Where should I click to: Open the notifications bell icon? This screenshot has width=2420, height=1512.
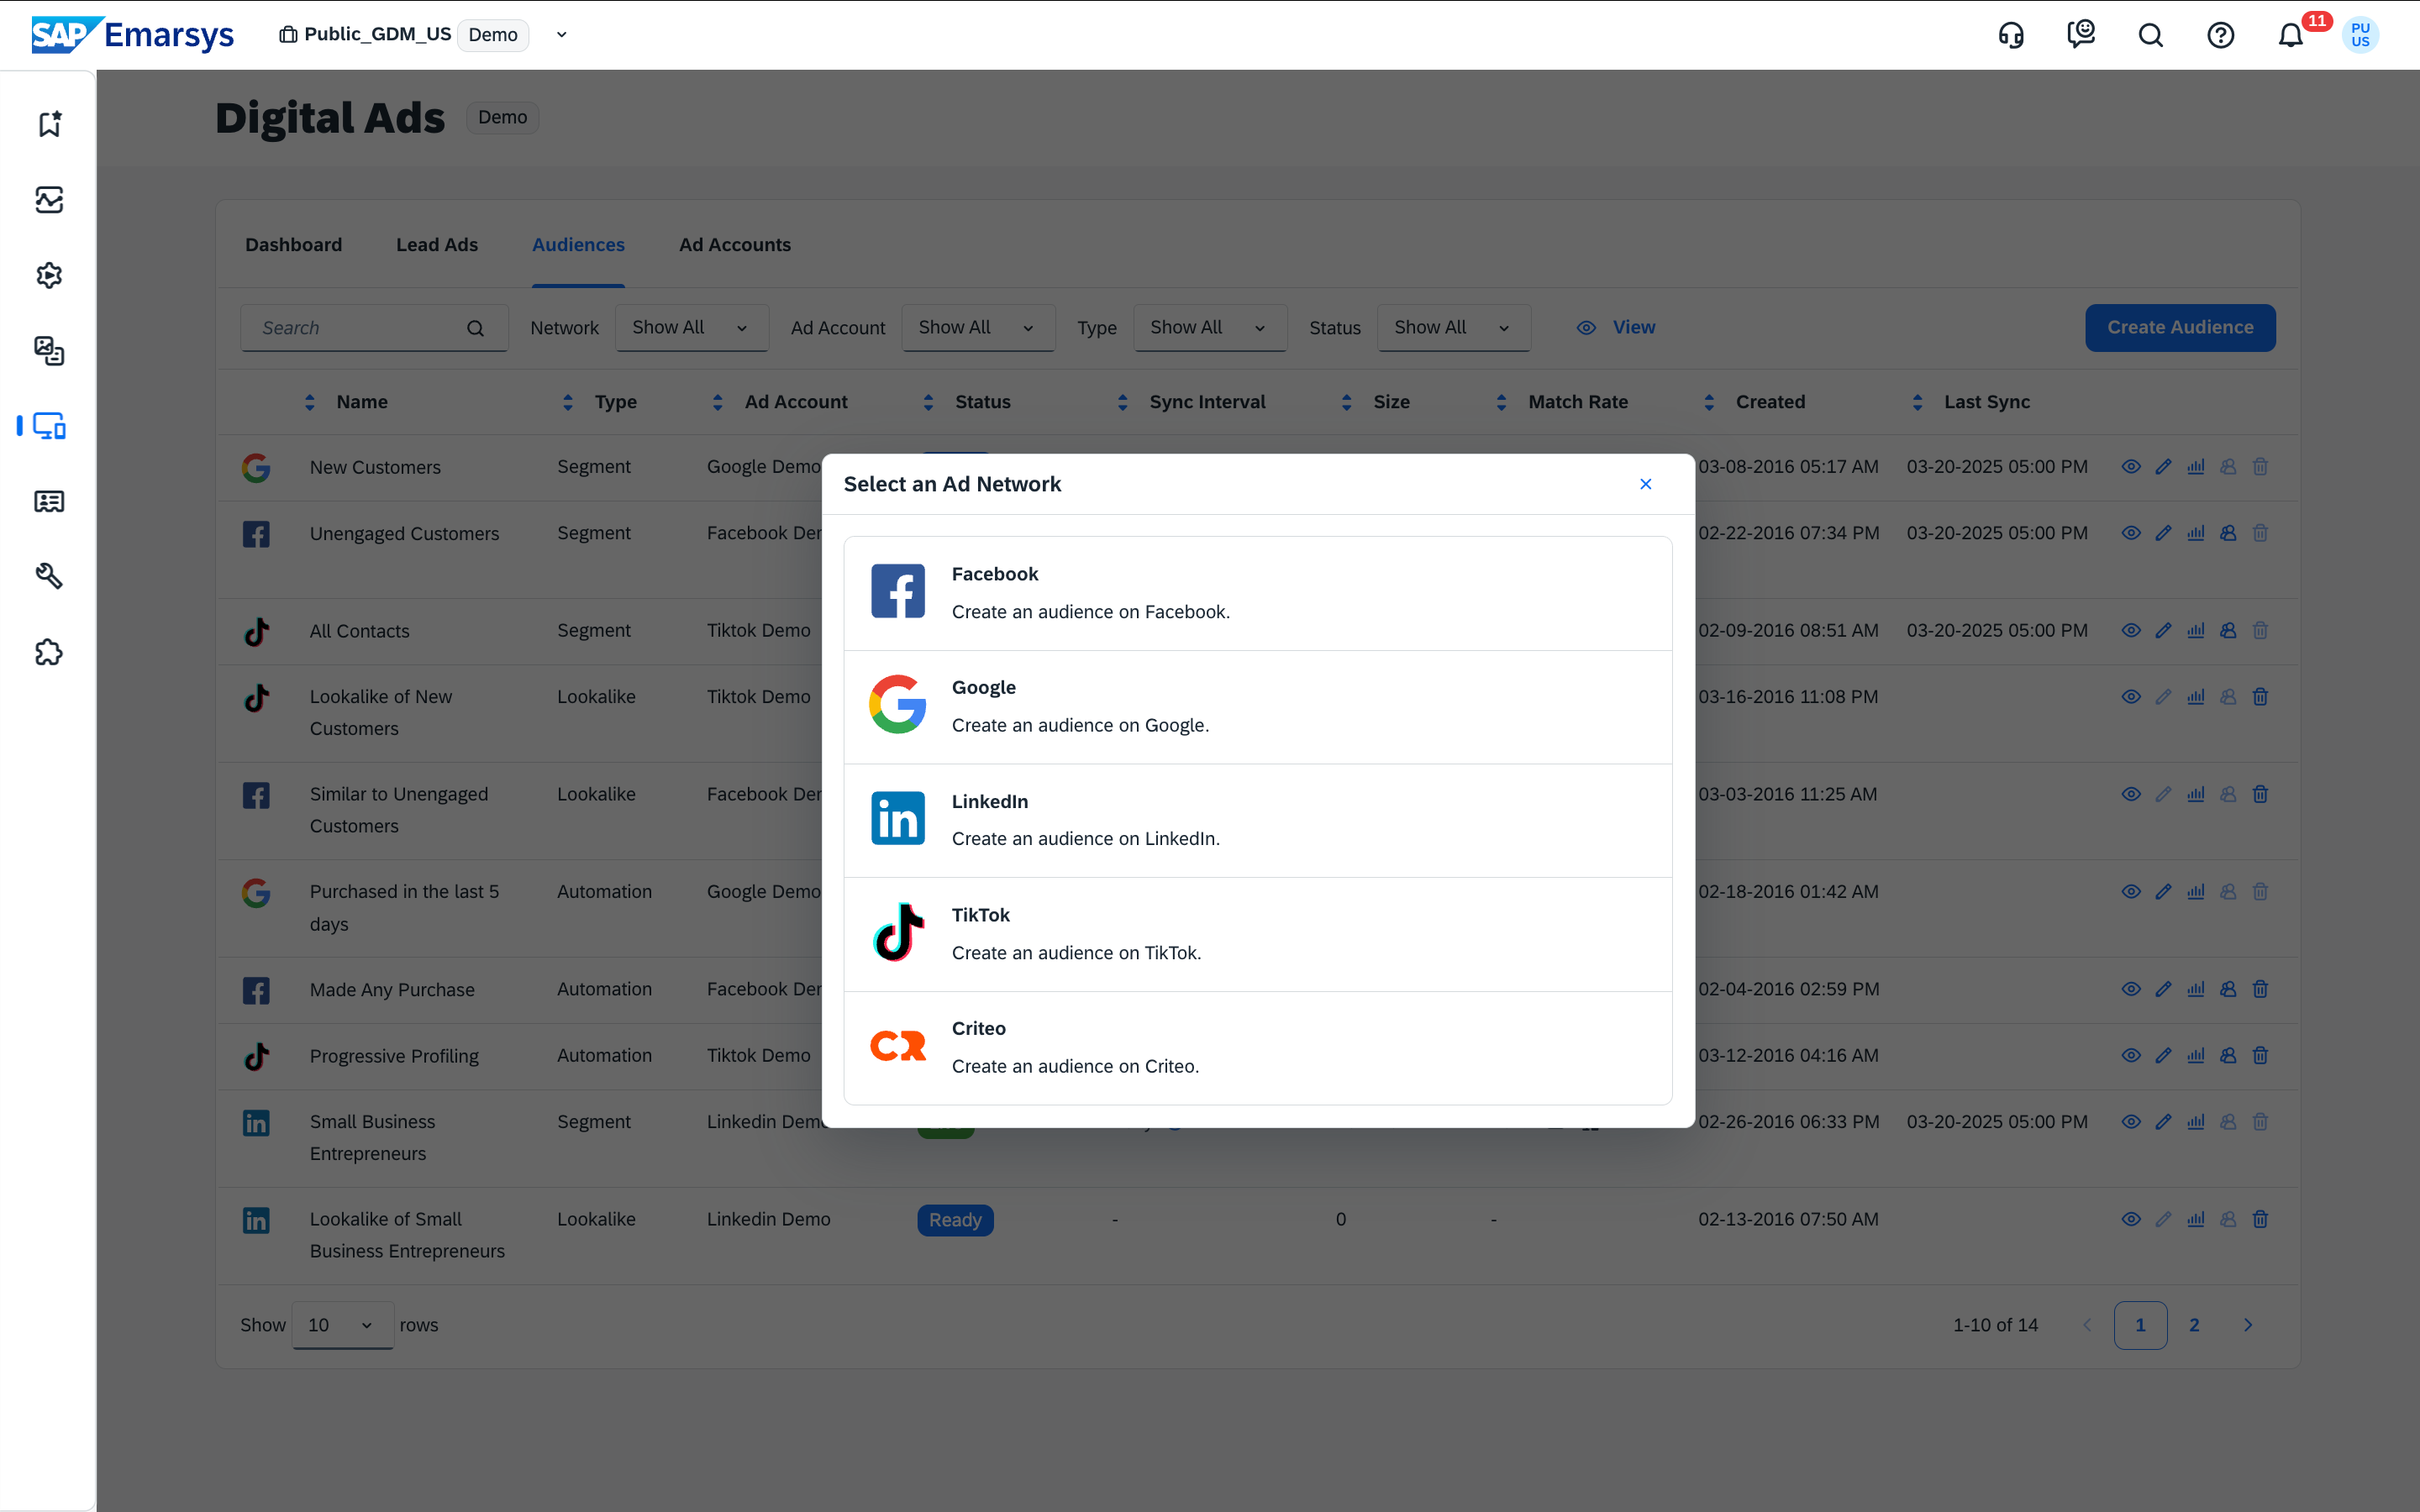[x=2290, y=36]
